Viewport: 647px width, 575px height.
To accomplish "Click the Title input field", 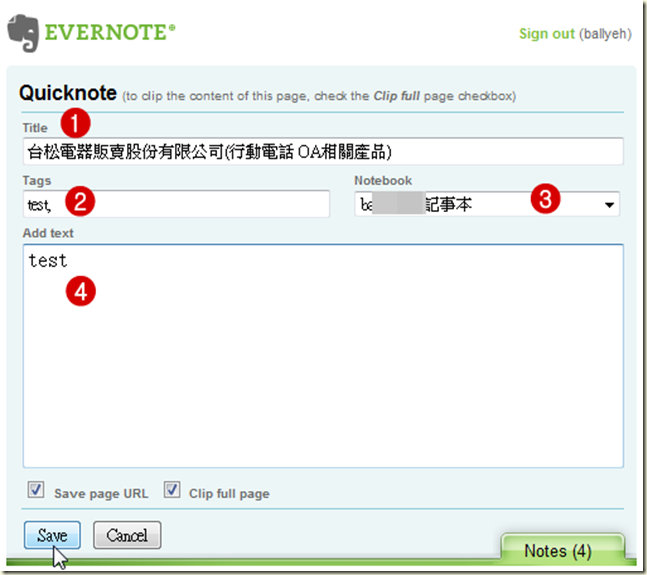I will (x=323, y=151).
